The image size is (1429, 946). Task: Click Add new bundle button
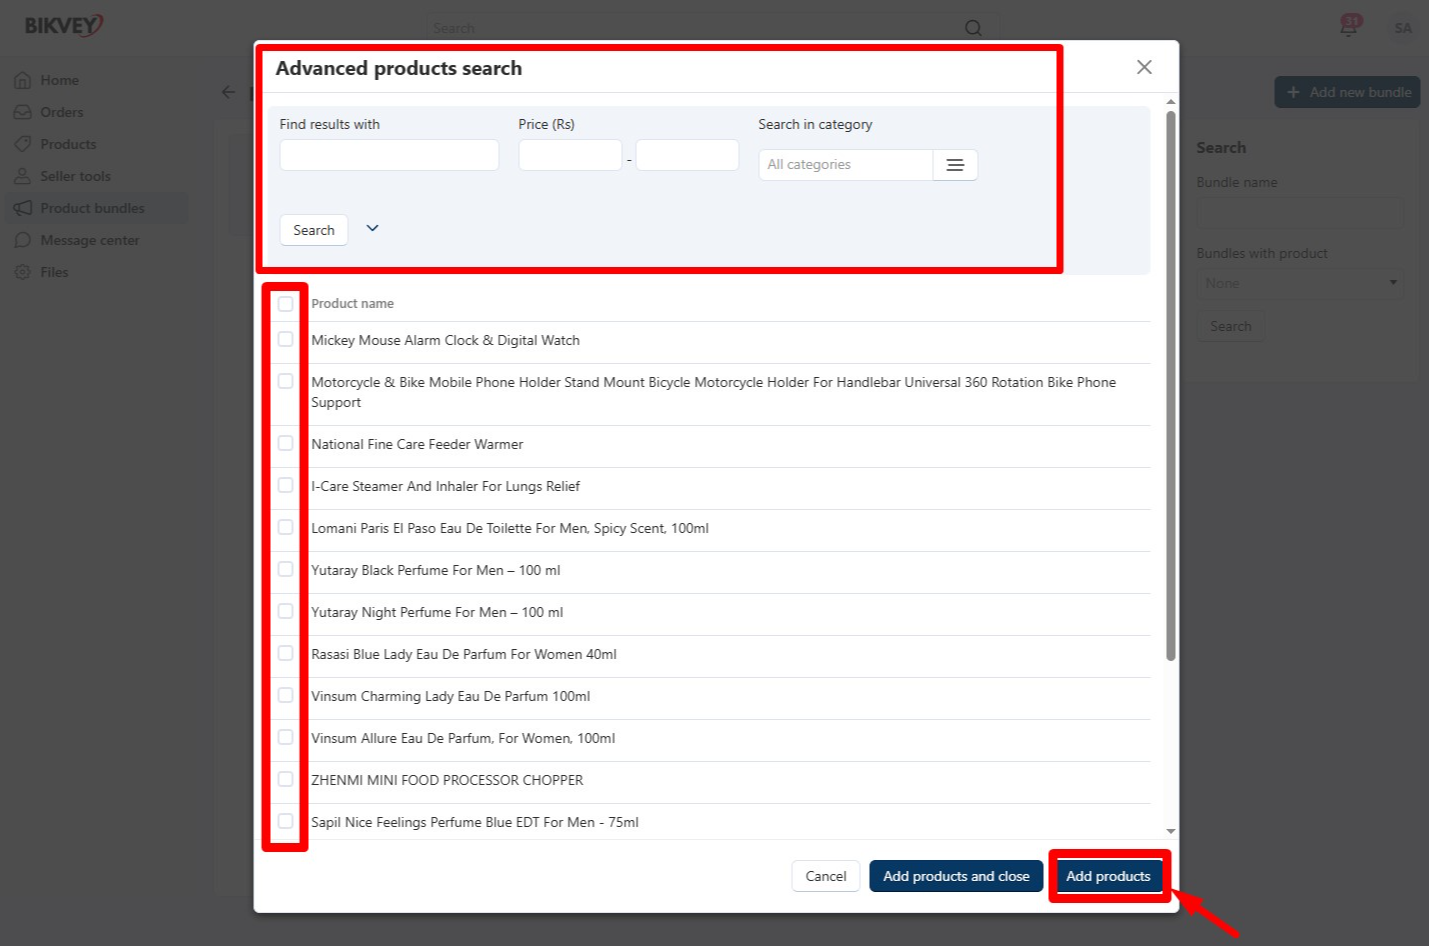coord(1347,92)
